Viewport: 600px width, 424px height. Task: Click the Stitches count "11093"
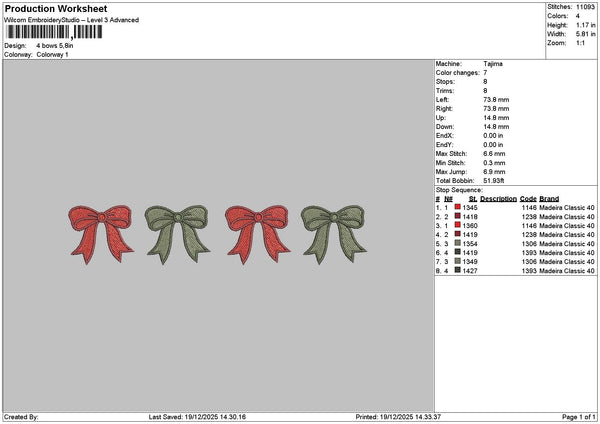(x=585, y=7)
